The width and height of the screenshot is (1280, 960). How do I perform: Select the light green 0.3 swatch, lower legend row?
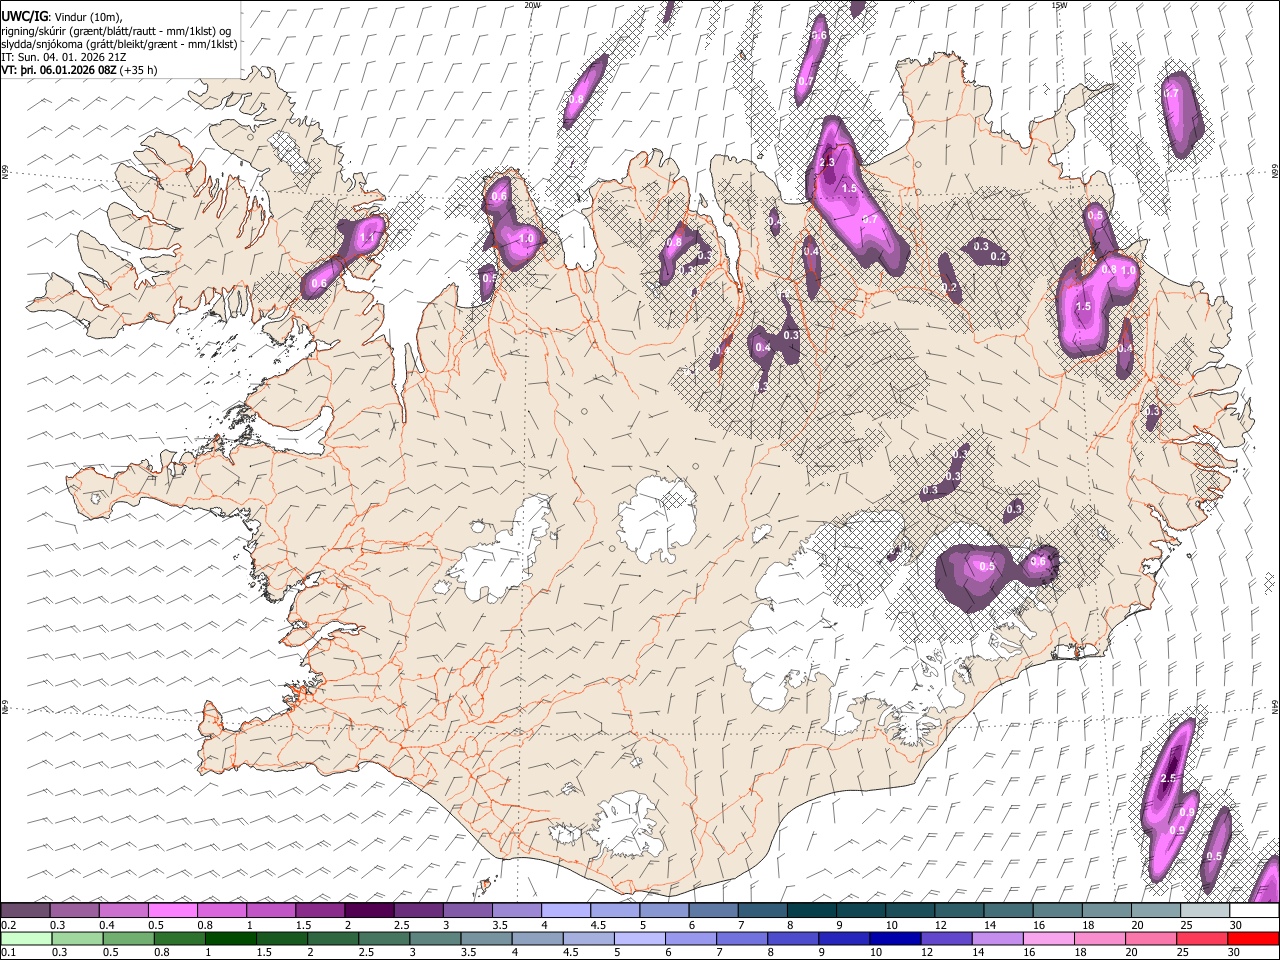point(77,938)
